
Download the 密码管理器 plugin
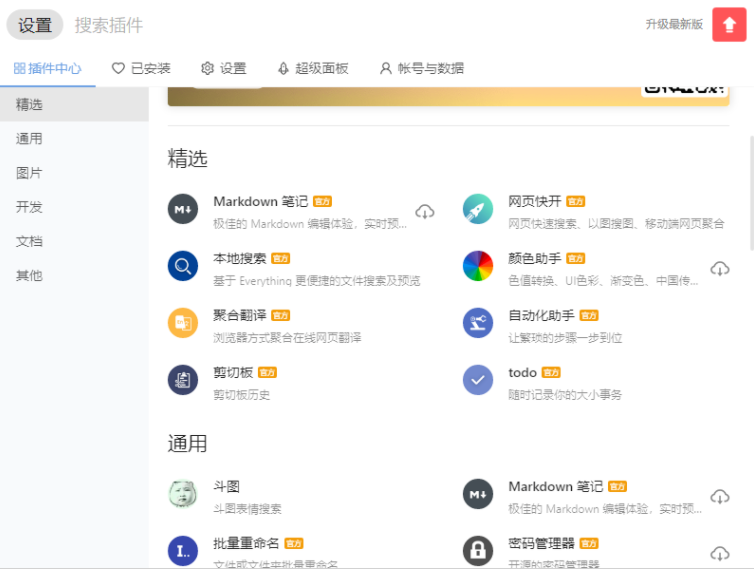pos(720,554)
